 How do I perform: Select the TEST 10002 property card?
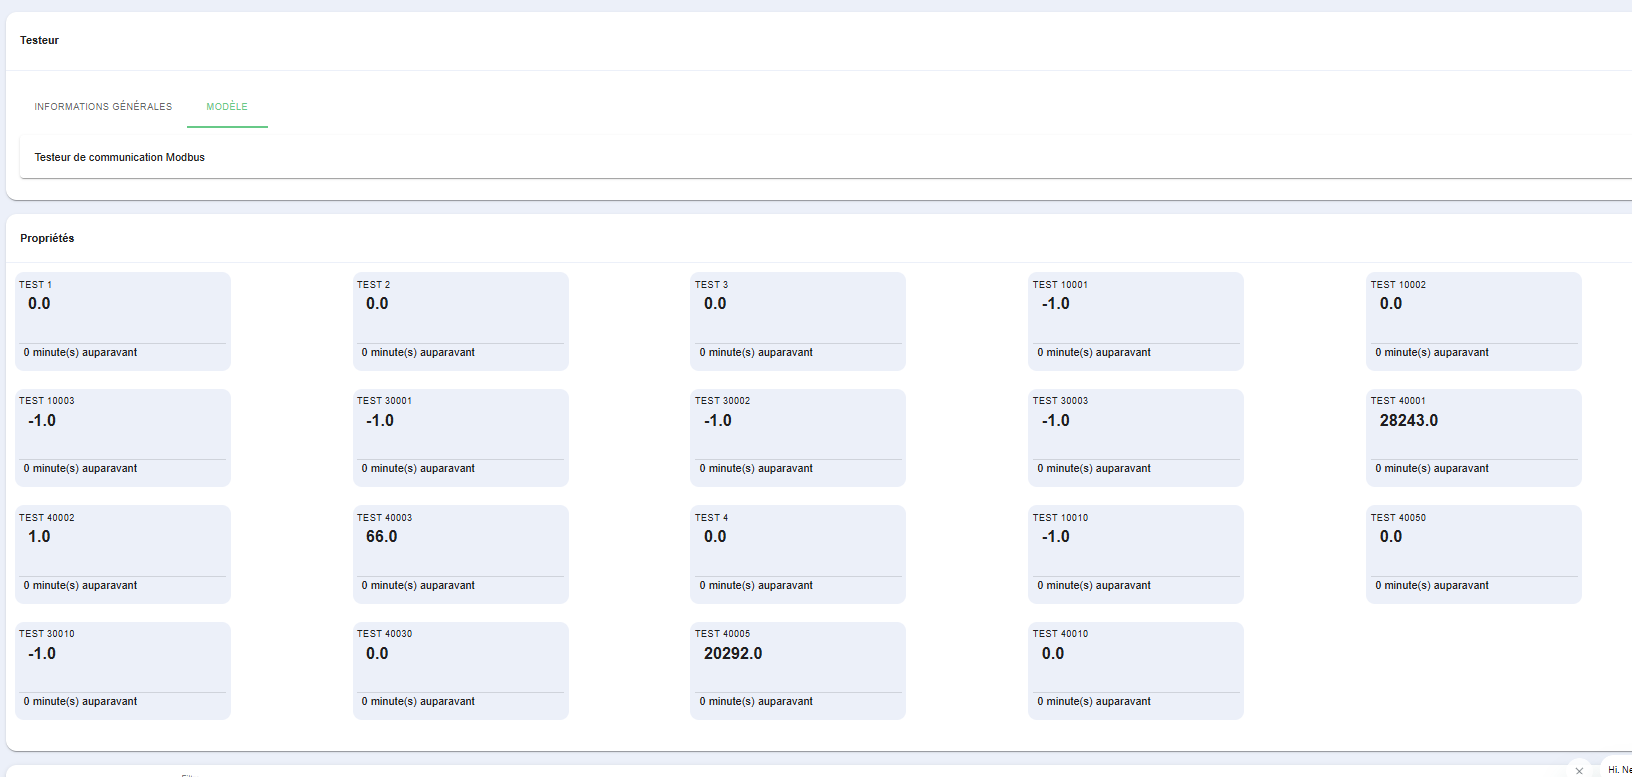pos(1473,321)
